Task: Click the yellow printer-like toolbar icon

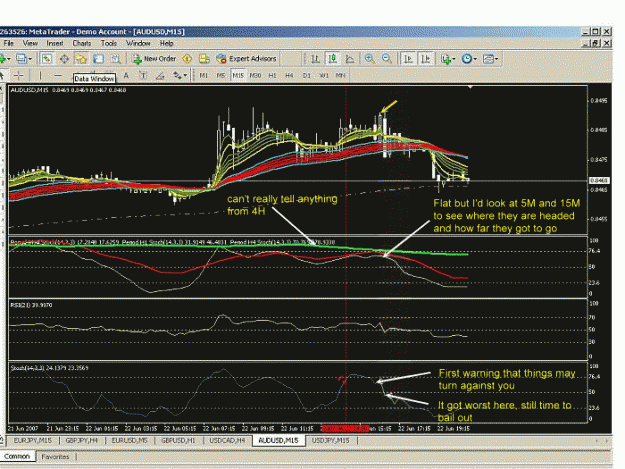Action: [204, 59]
